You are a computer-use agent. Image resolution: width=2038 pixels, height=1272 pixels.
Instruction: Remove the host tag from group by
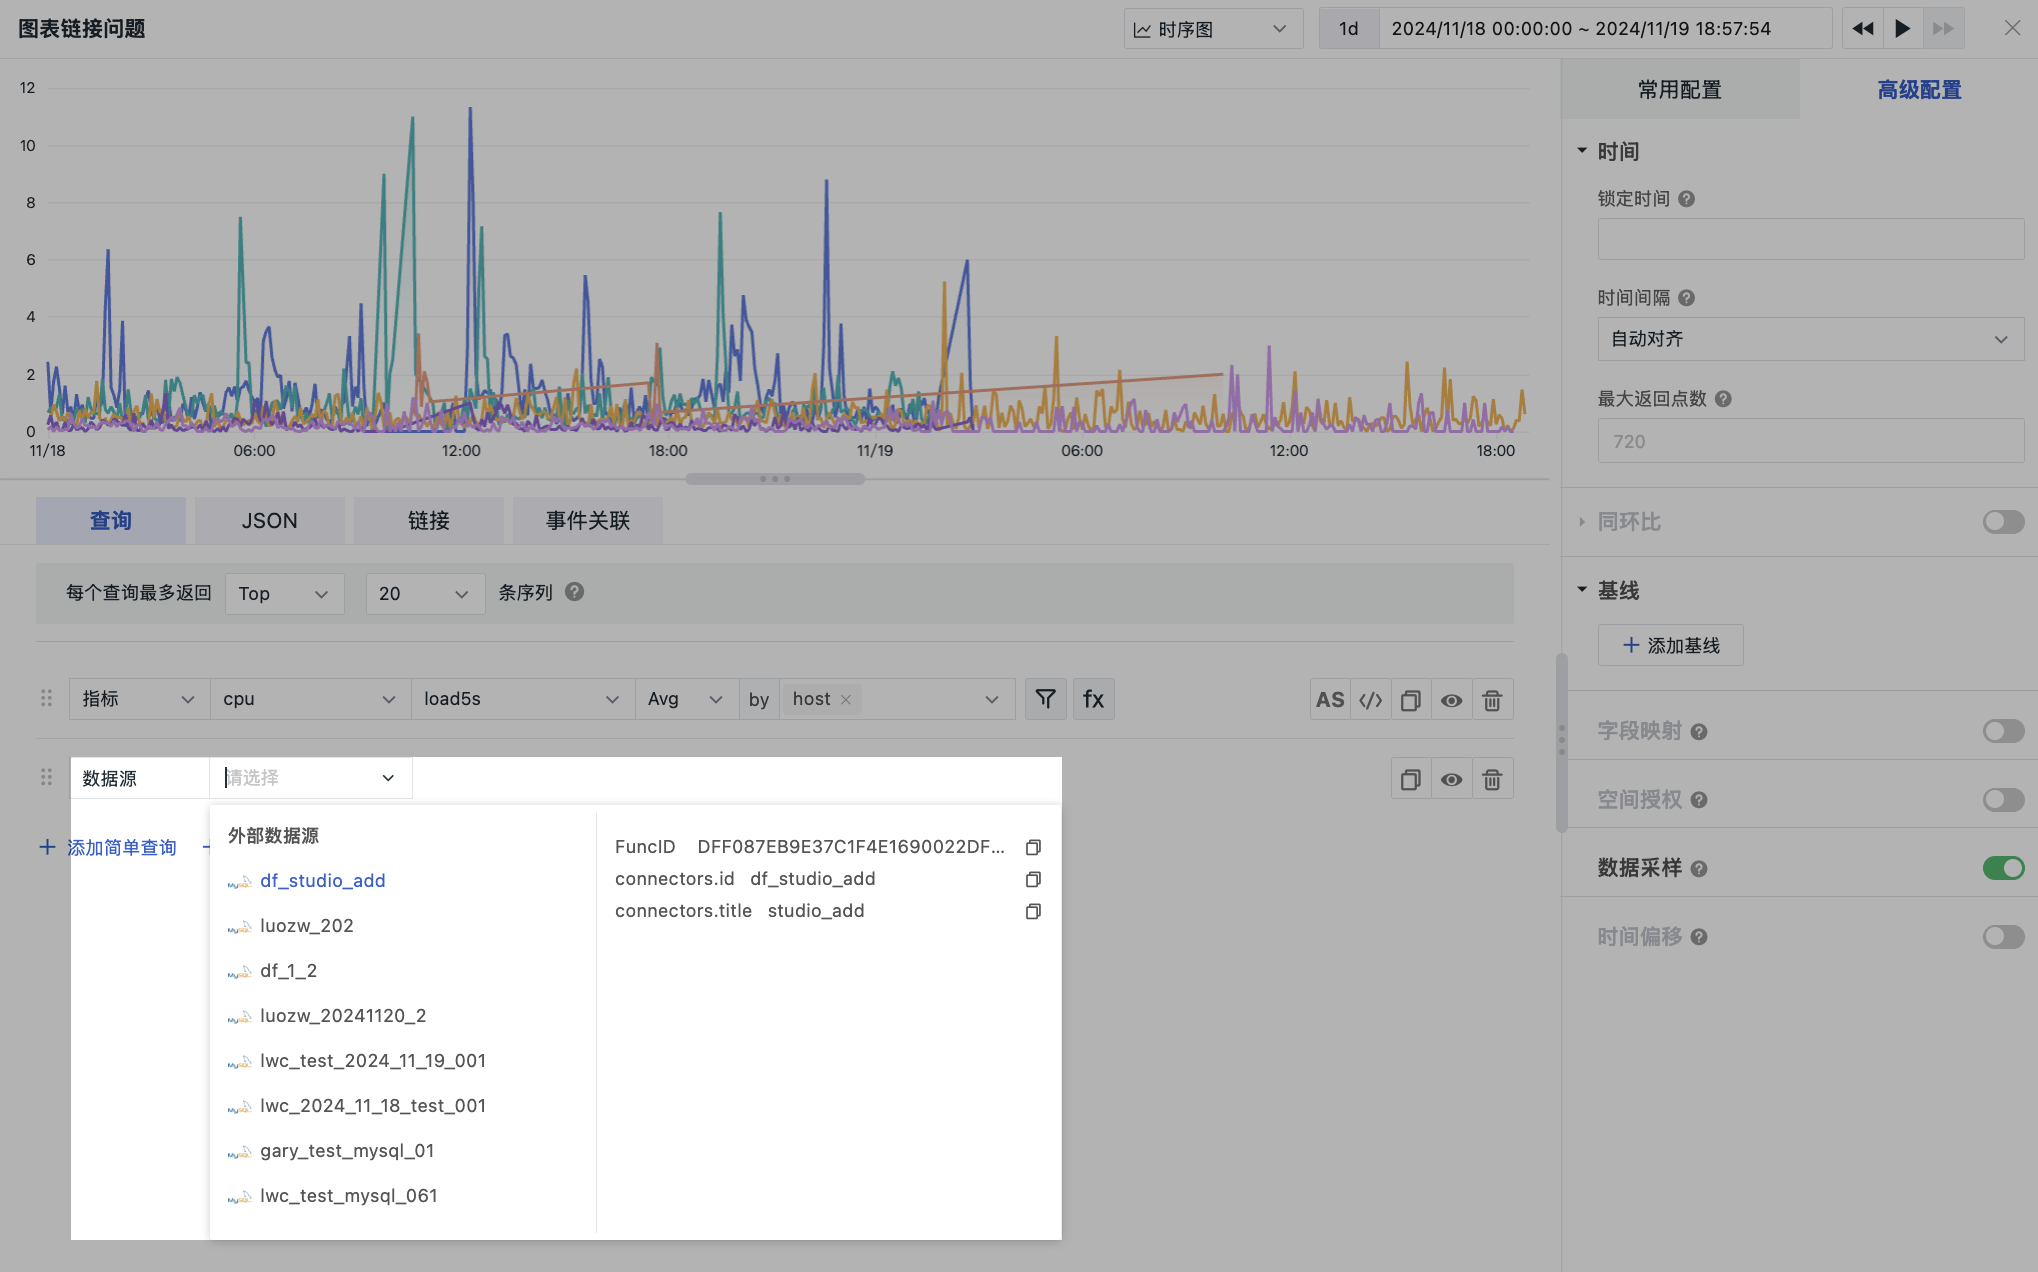[x=846, y=700]
